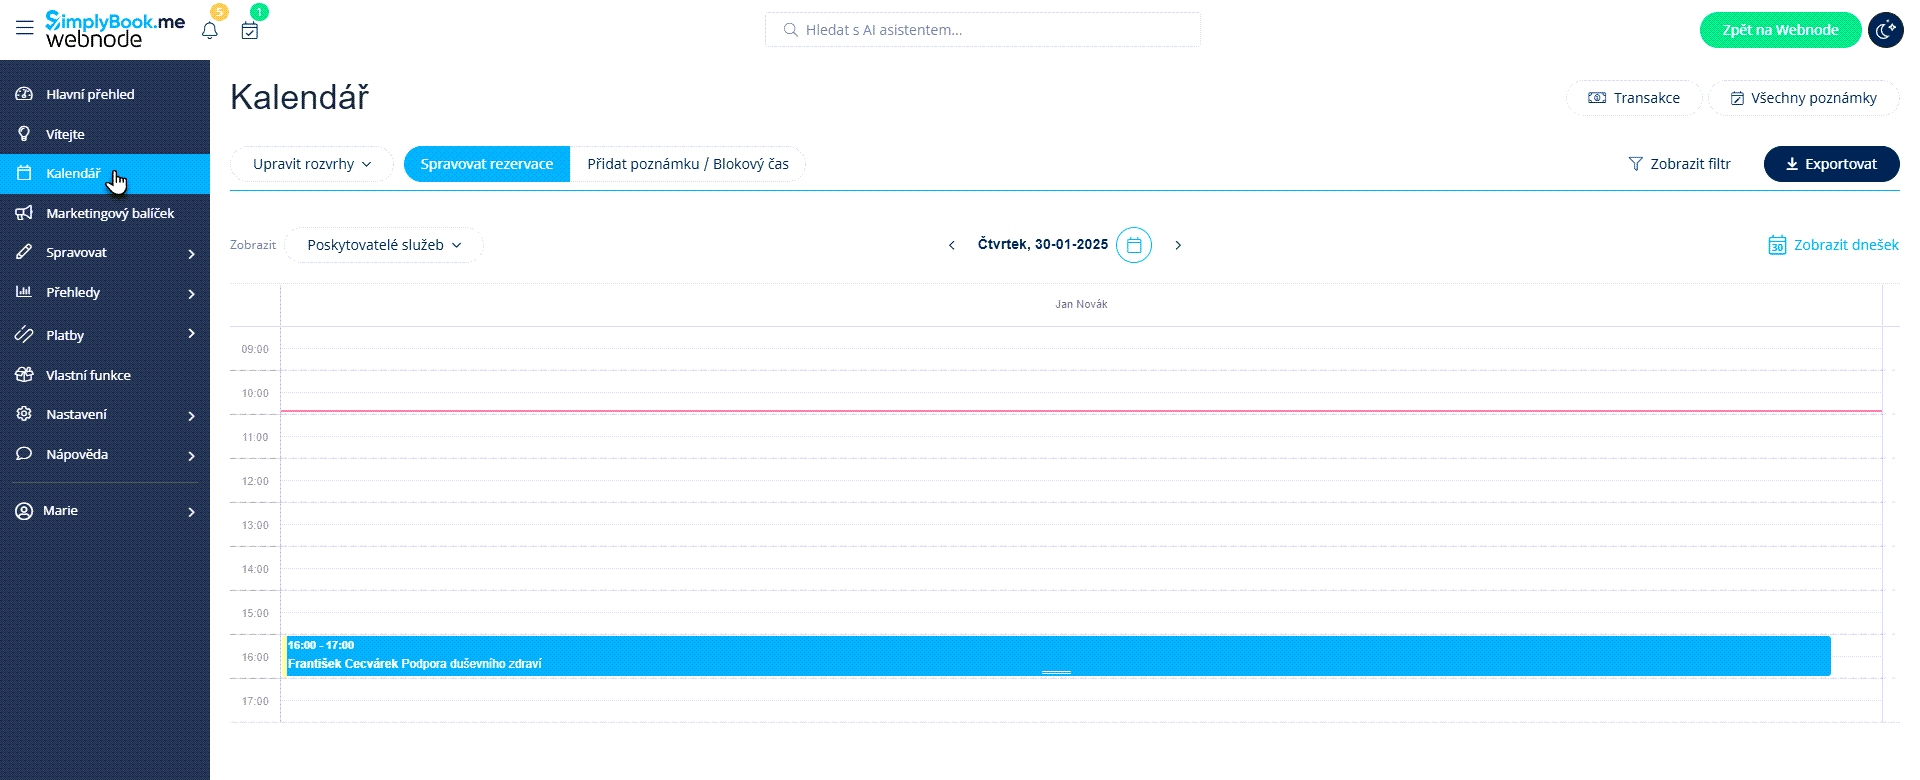Open Hlavní přehled in sidebar
This screenshot has width=1920, height=780.
click(90, 94)
